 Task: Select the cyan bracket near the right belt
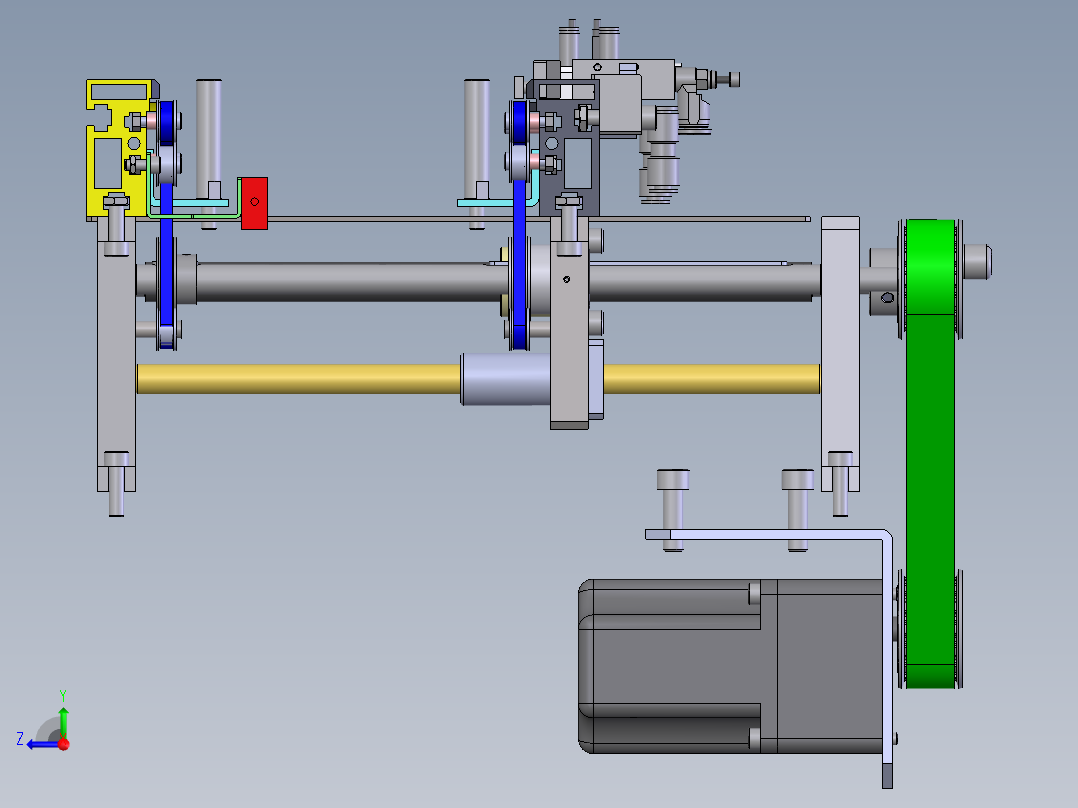pos(498,195)
